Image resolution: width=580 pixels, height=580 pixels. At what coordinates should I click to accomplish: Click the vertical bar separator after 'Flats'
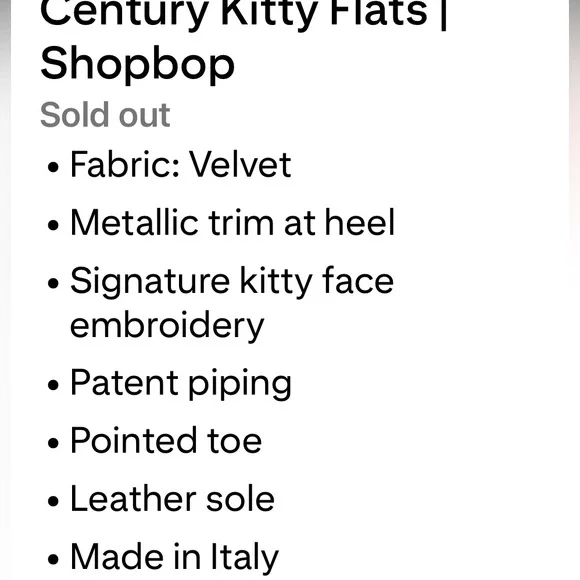tap(444, 15)
